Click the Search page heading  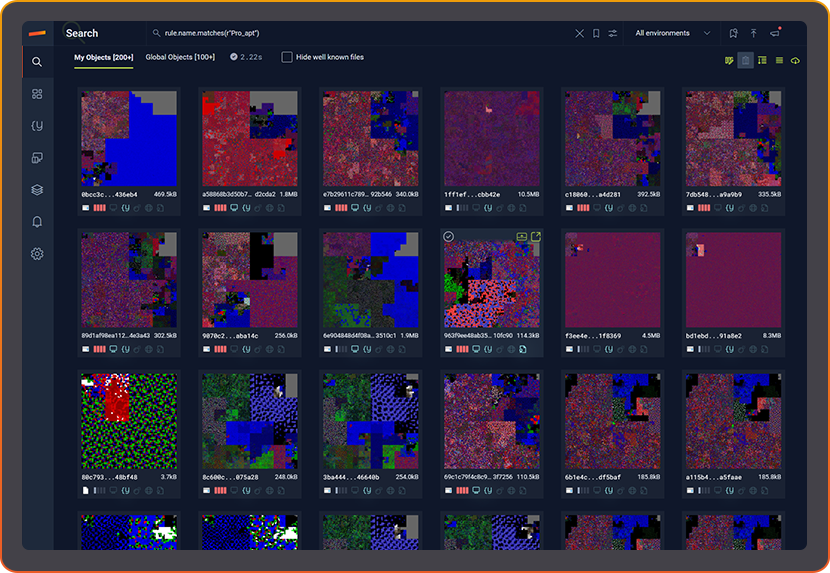(x=82, y=33)
